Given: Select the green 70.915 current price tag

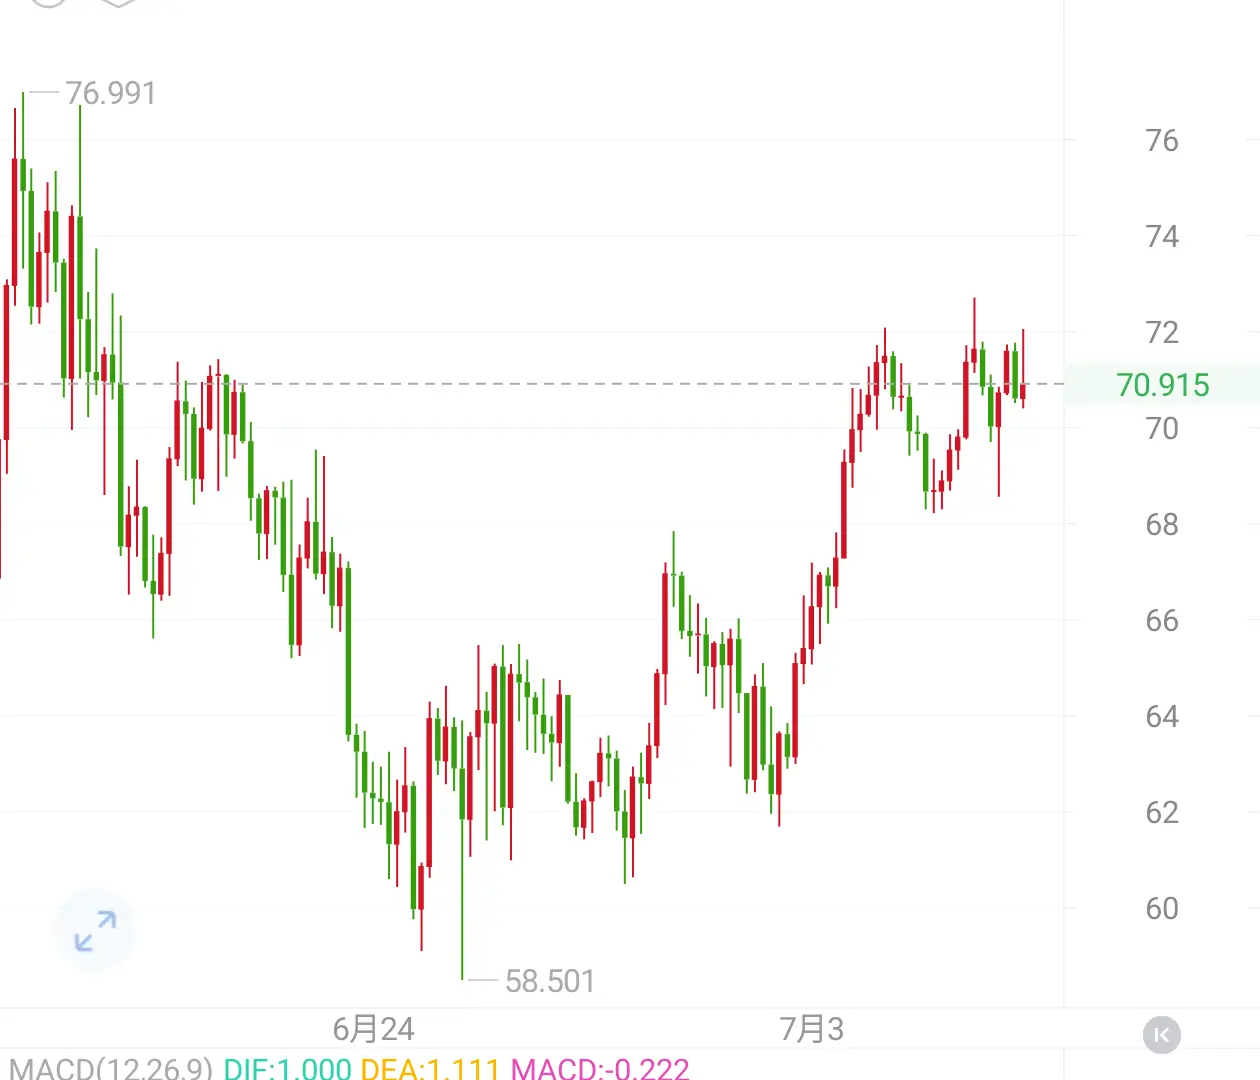Looking at the screenshot, I should point(1162,384).
